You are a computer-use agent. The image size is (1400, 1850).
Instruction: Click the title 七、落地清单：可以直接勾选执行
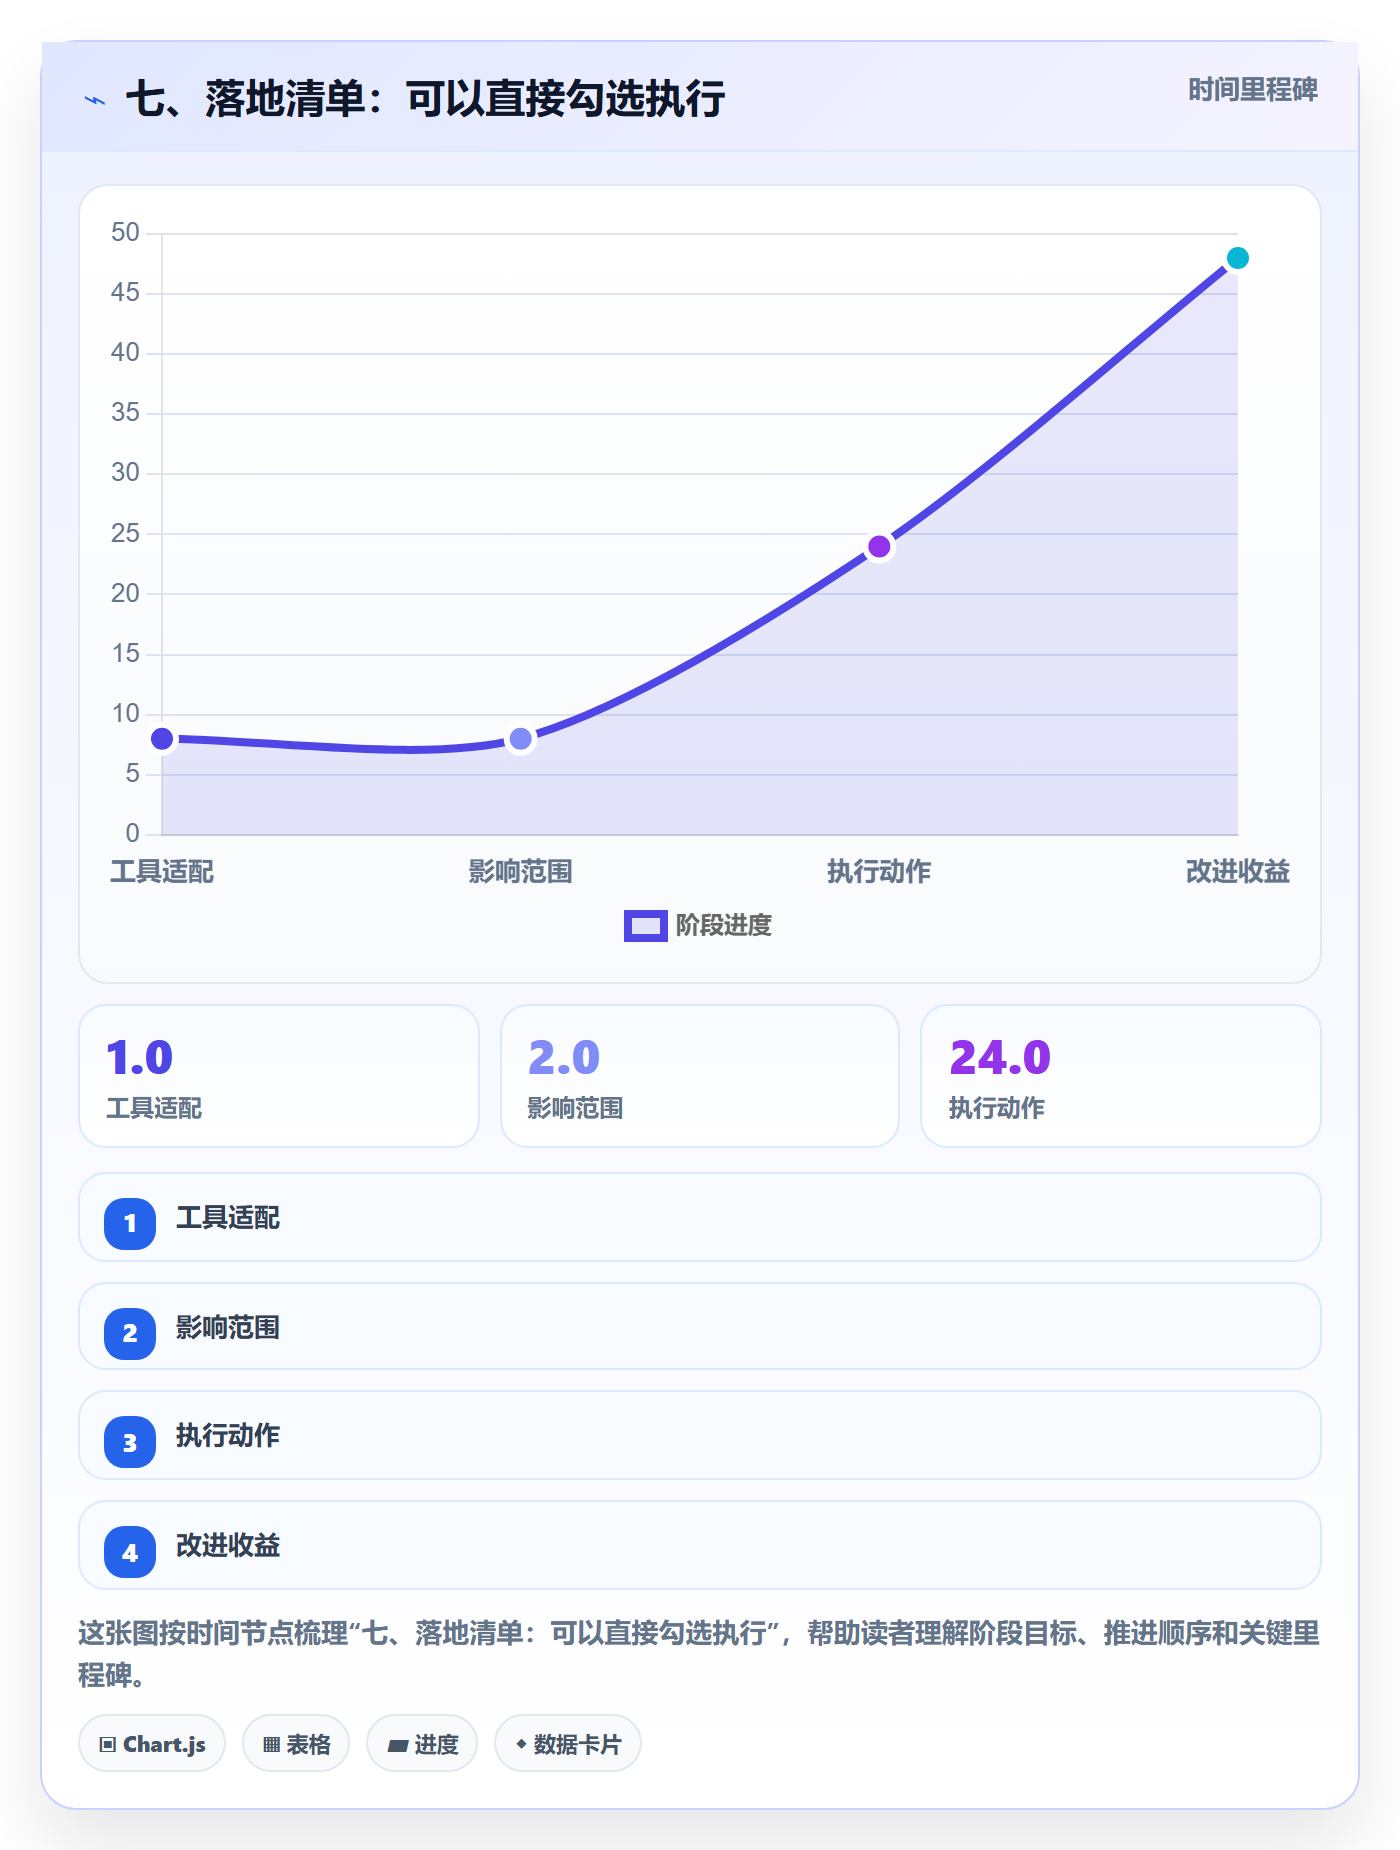point(425,100)
